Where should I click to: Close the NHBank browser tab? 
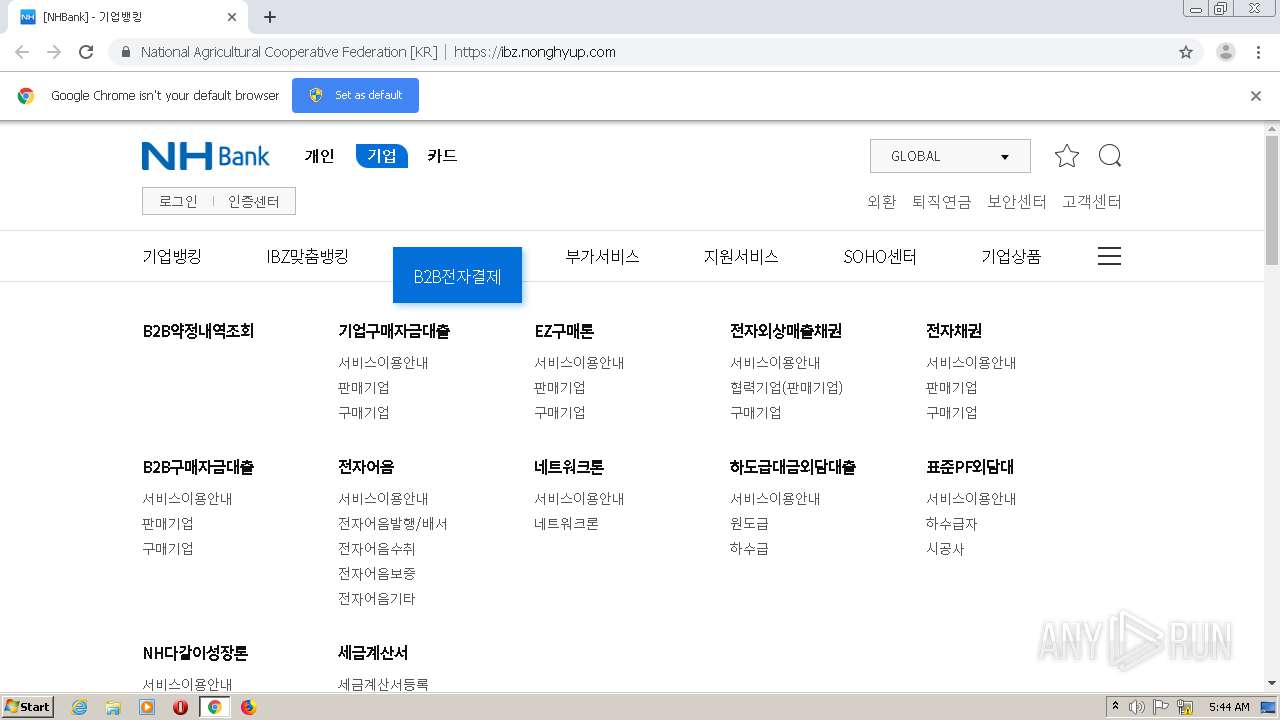232,17
